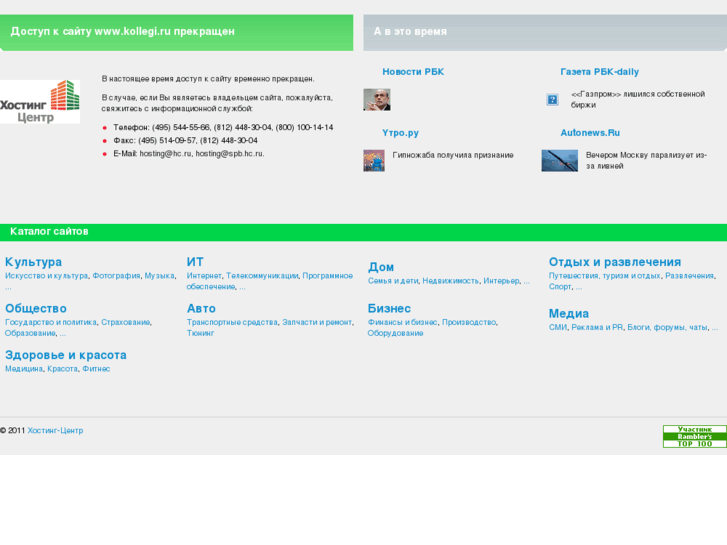Open the Семья и дети subcategory
Screen dimensions: 727x545
point(393,281)
